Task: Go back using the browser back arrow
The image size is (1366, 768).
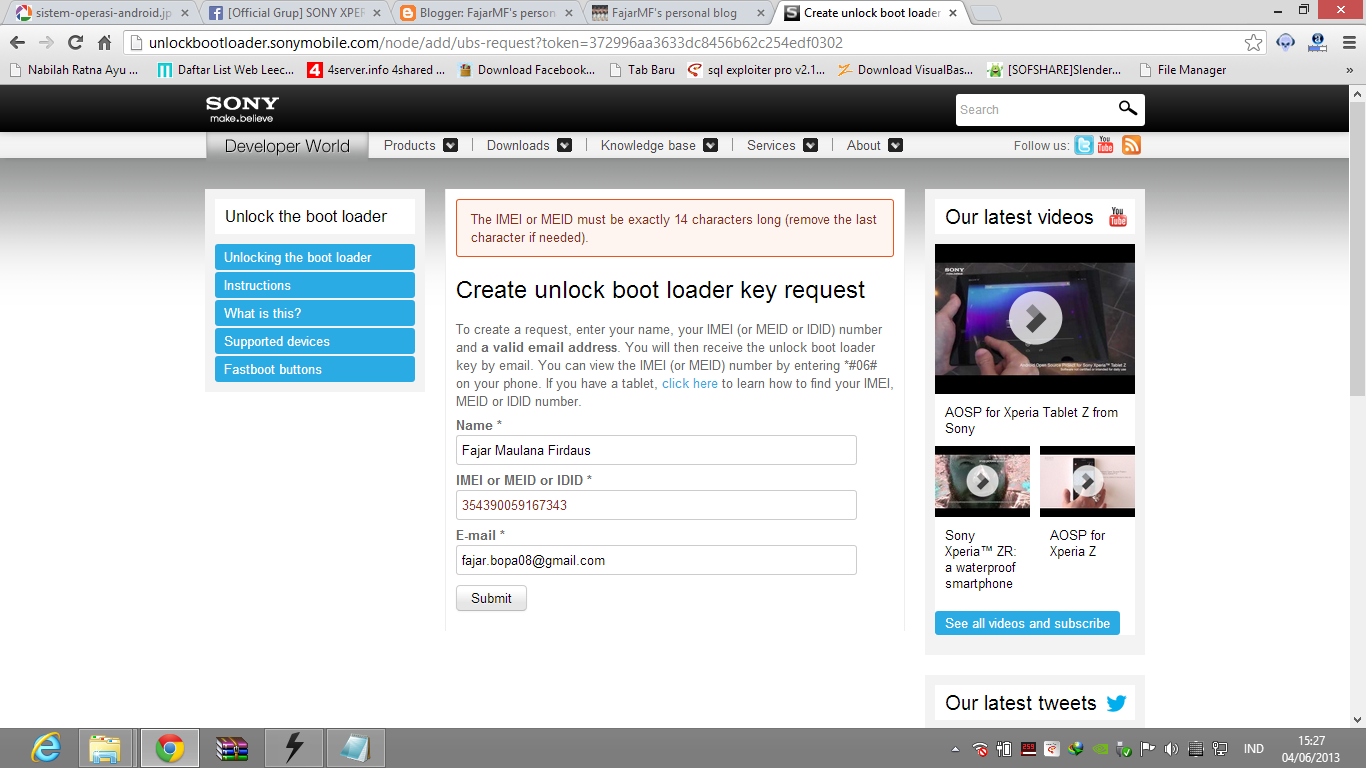Action: (x=17, y=43)
